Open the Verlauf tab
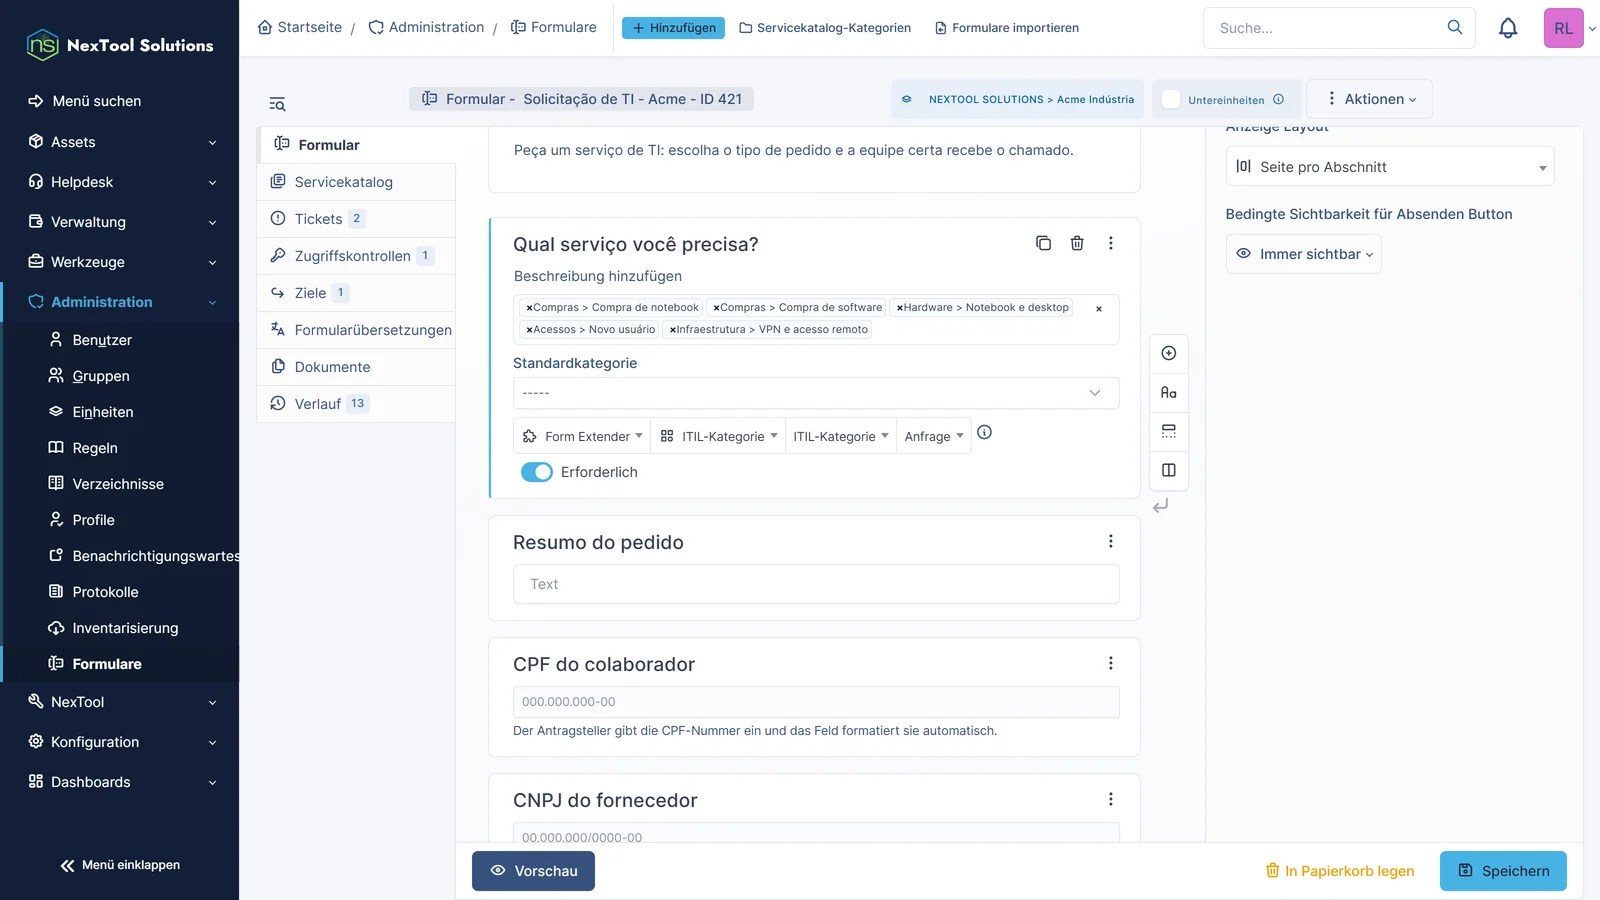 point(357,404)
